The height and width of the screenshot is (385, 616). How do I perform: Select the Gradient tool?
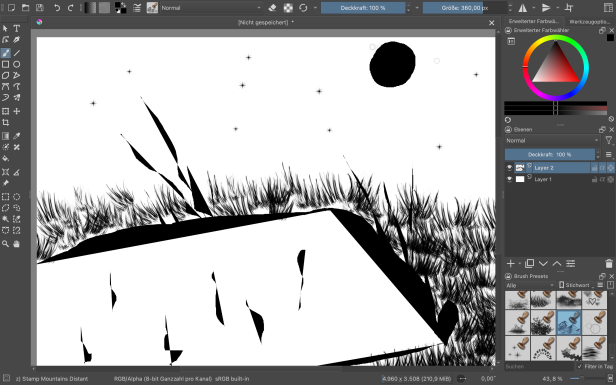6,136
